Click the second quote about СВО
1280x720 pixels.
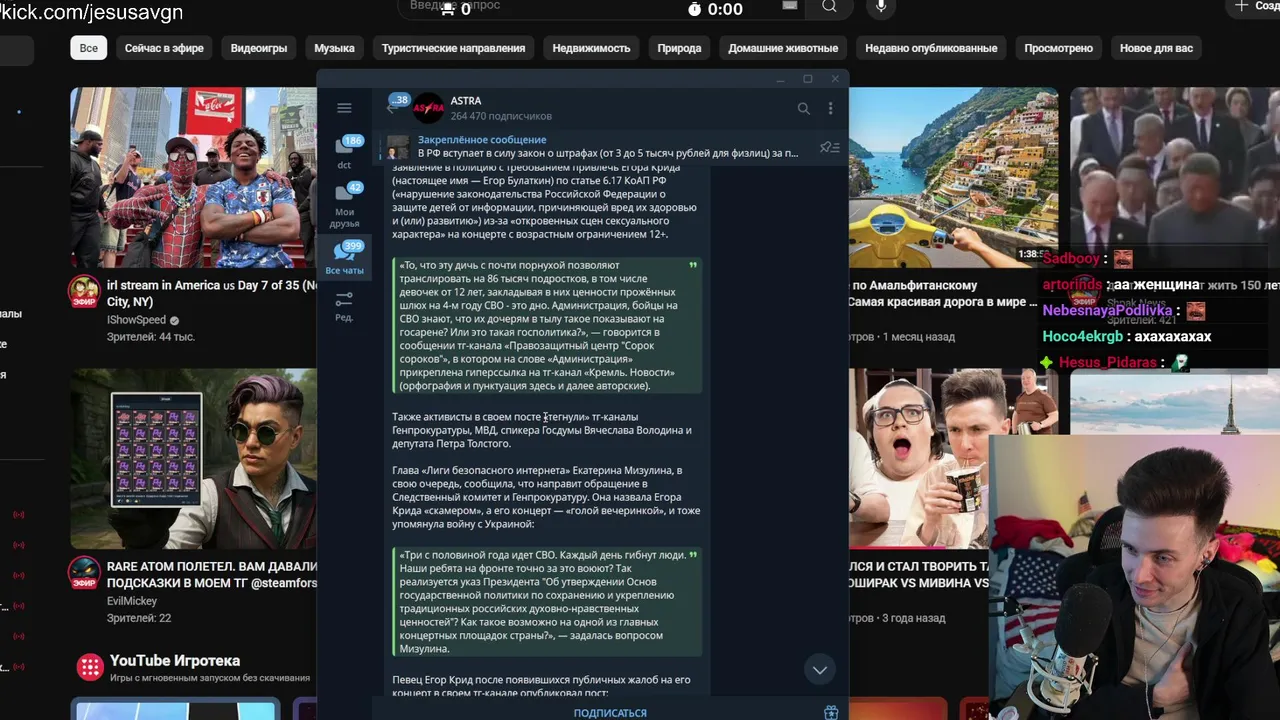548,601
